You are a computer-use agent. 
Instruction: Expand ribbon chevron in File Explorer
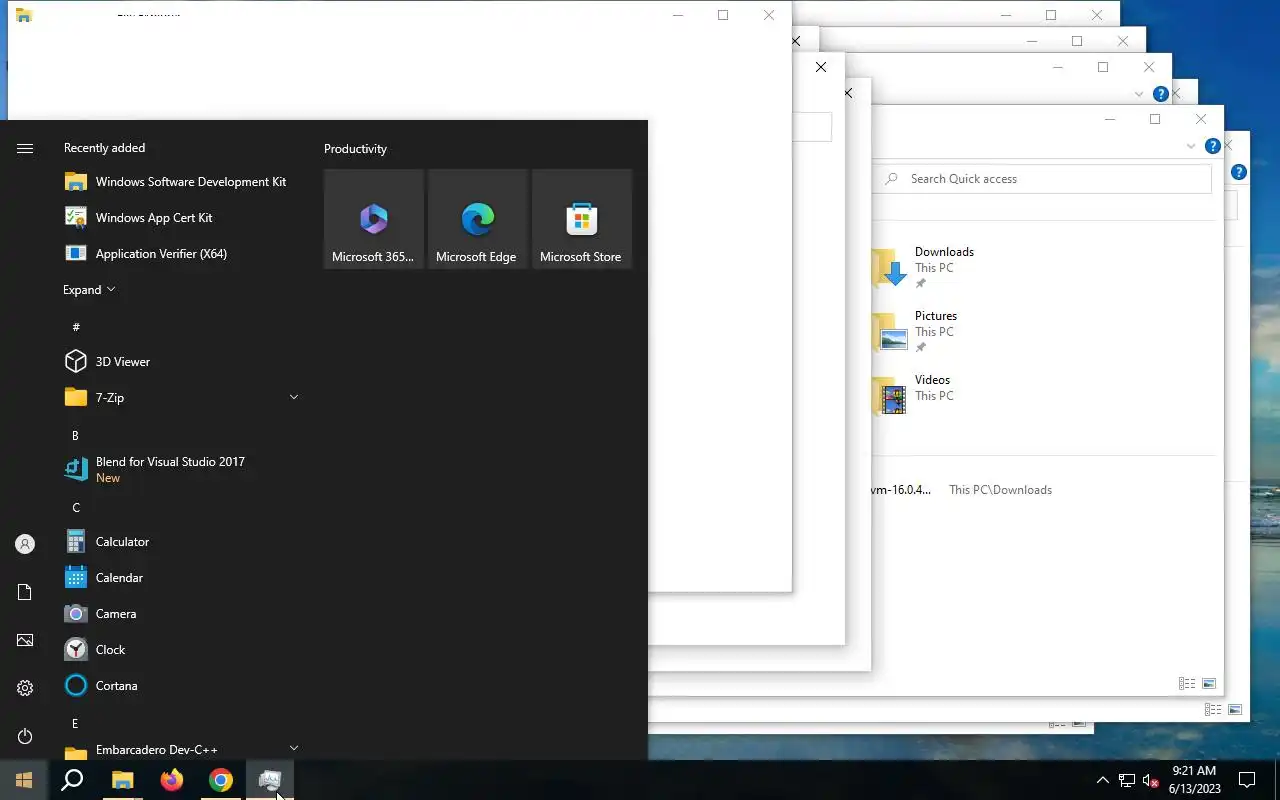coord(1190,146)
